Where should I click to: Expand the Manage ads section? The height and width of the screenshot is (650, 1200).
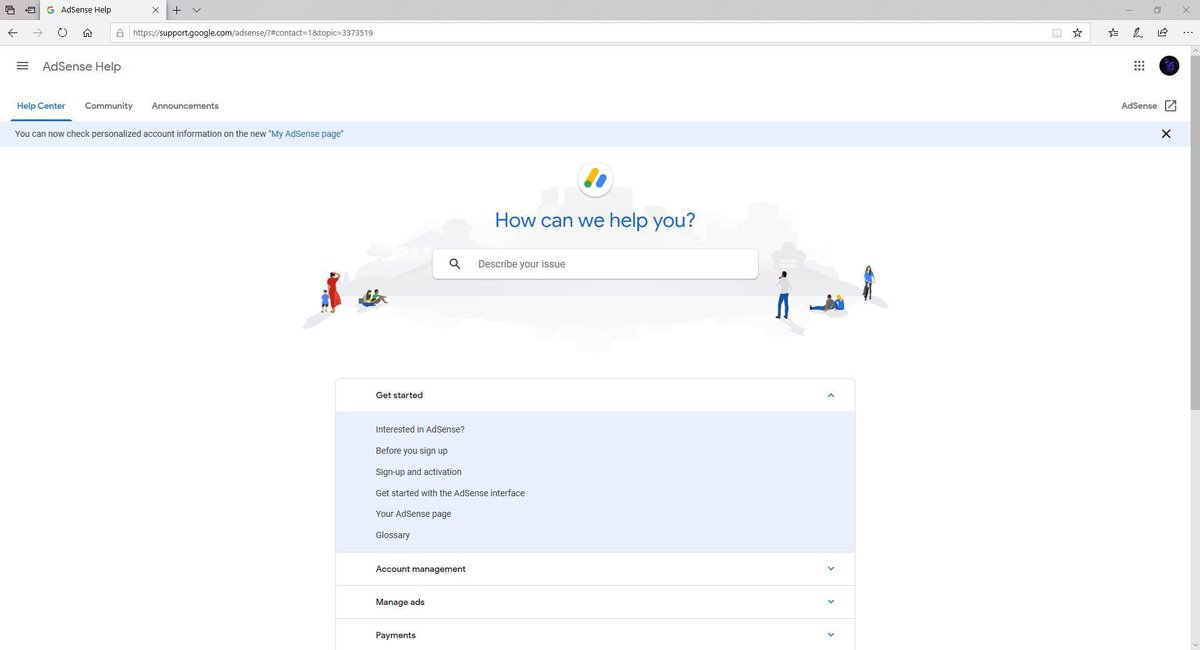pyautogui.click(x=831, y=602)
